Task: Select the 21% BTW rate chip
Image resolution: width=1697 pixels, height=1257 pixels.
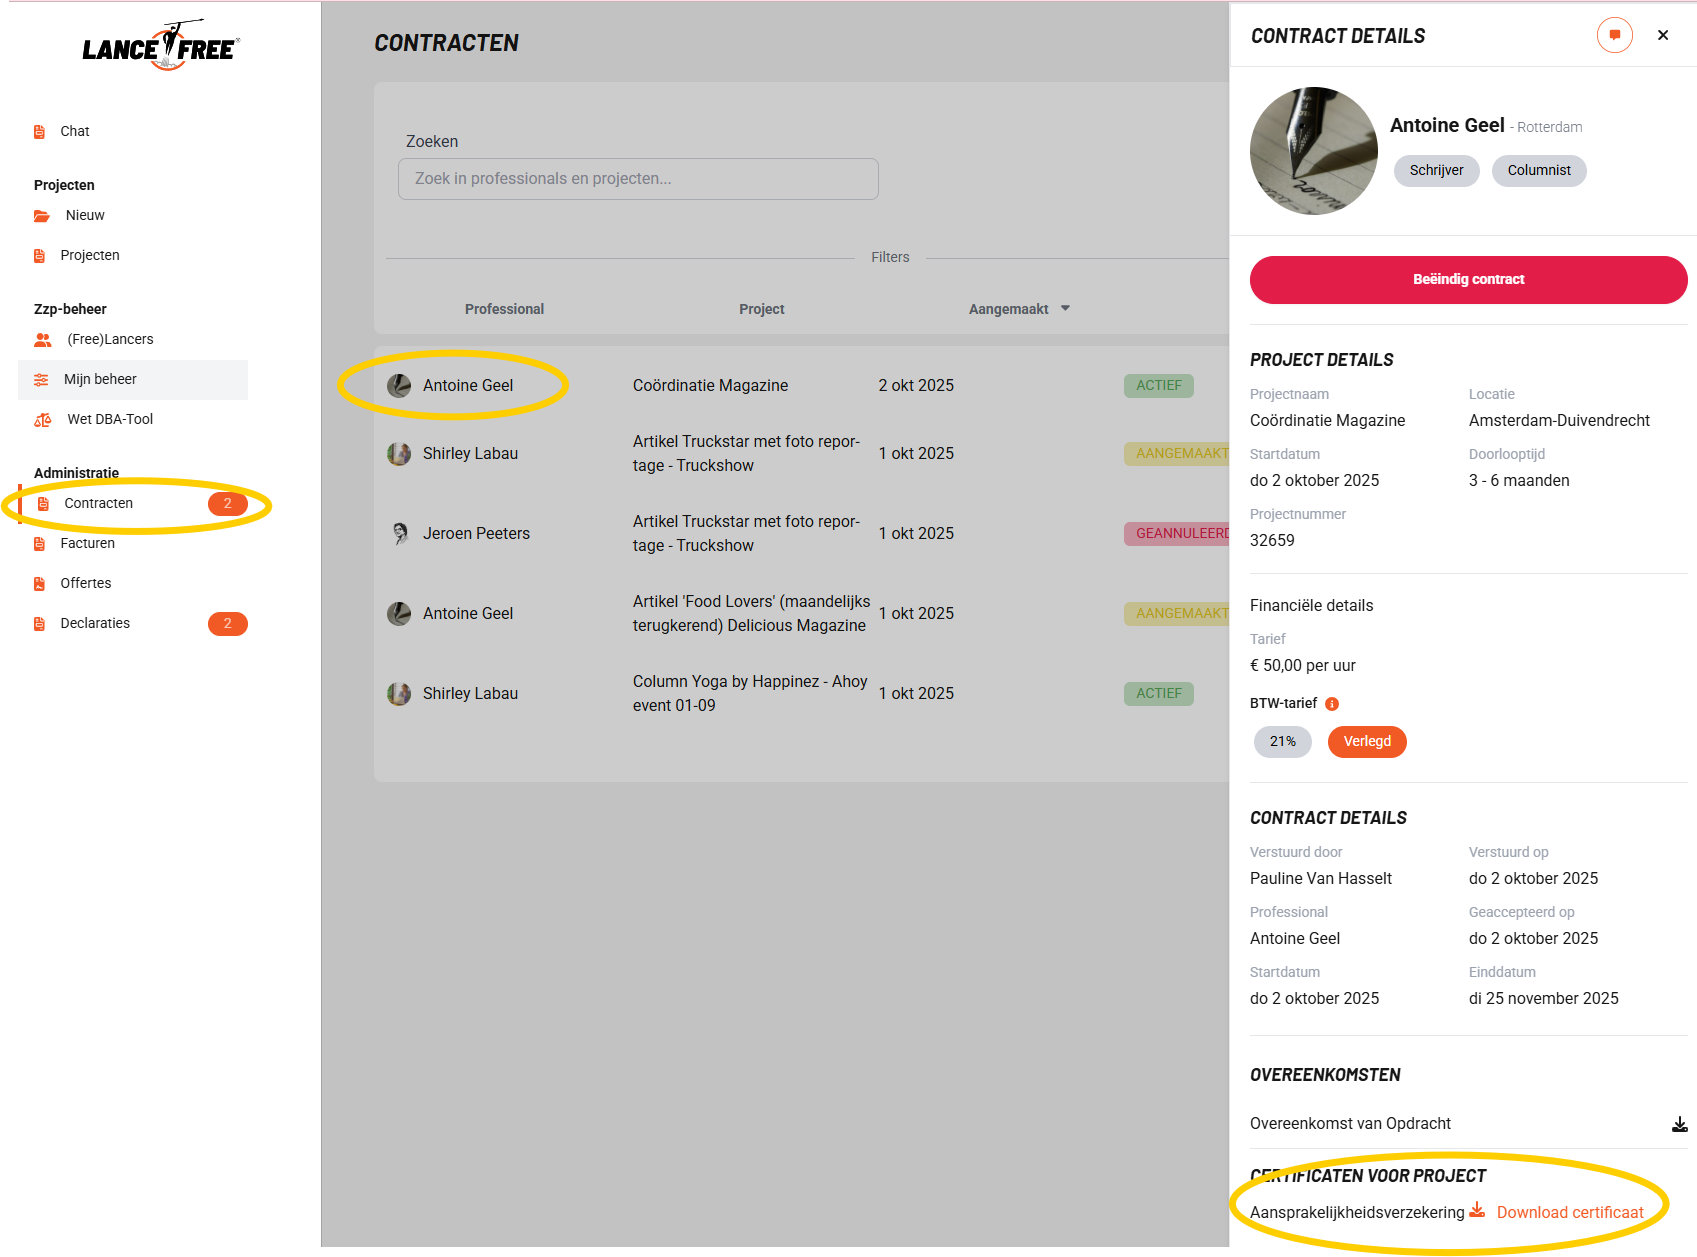Action: click(x=1282, y=742)
